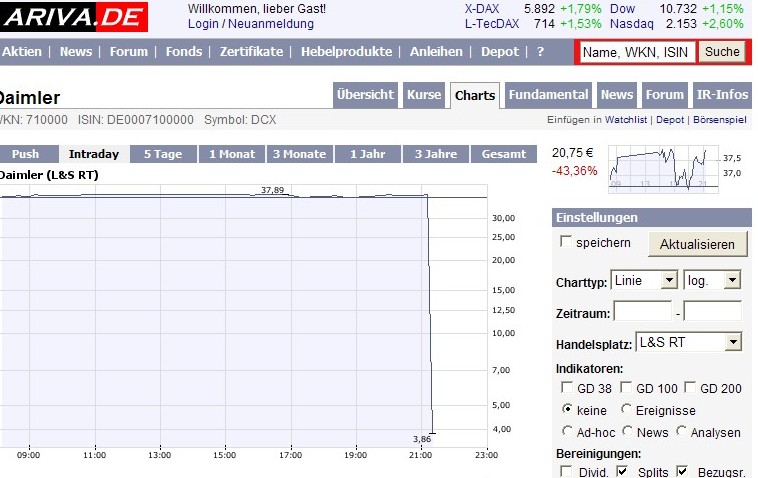The height and width of the screenshot is (478, 758).
Task: Click the main Daimler L&S RT chart
Action: click(x=244, y=316)
